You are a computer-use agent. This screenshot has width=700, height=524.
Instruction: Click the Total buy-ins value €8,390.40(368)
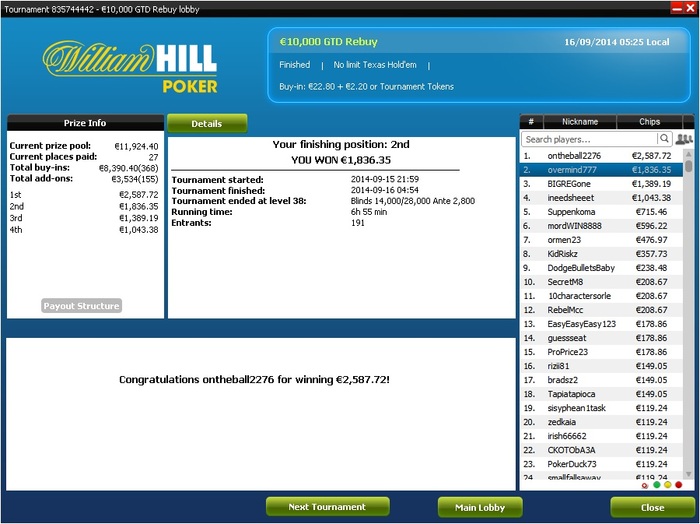(x=129, y=168)
